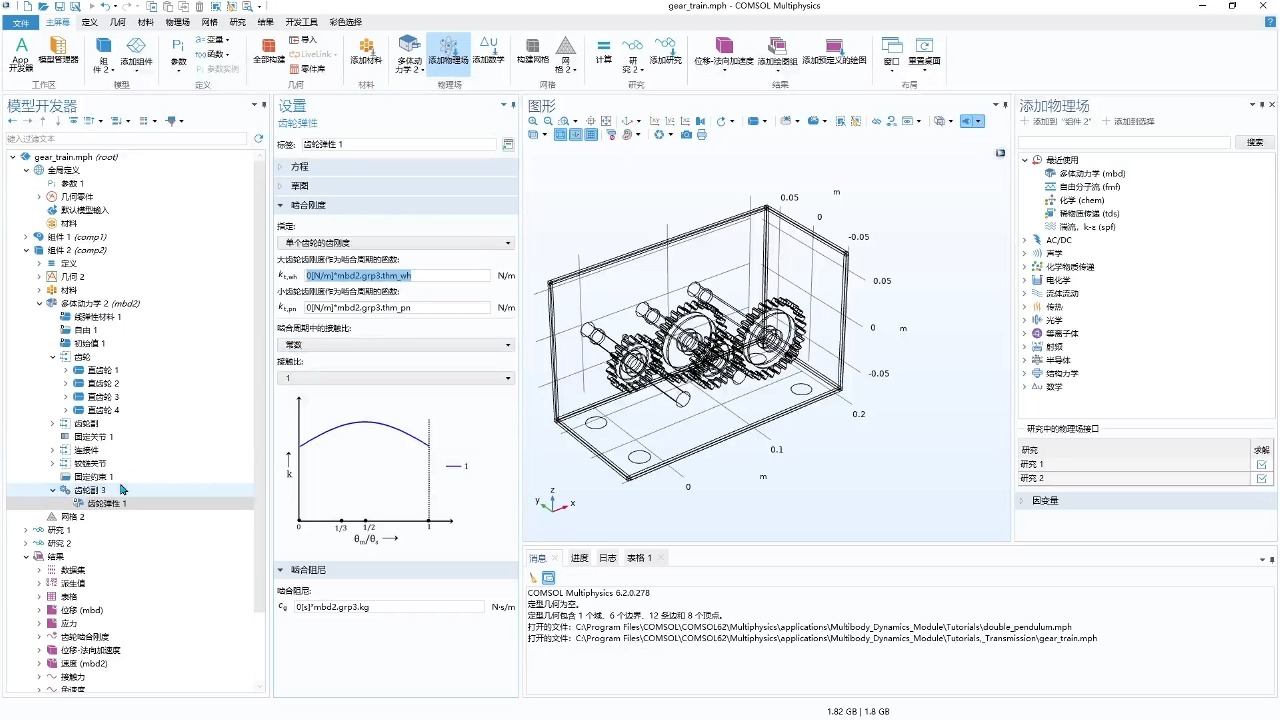Switch to 日志 tab
The width and height of the screenshot is (1280, 720).
pos(607,558)
